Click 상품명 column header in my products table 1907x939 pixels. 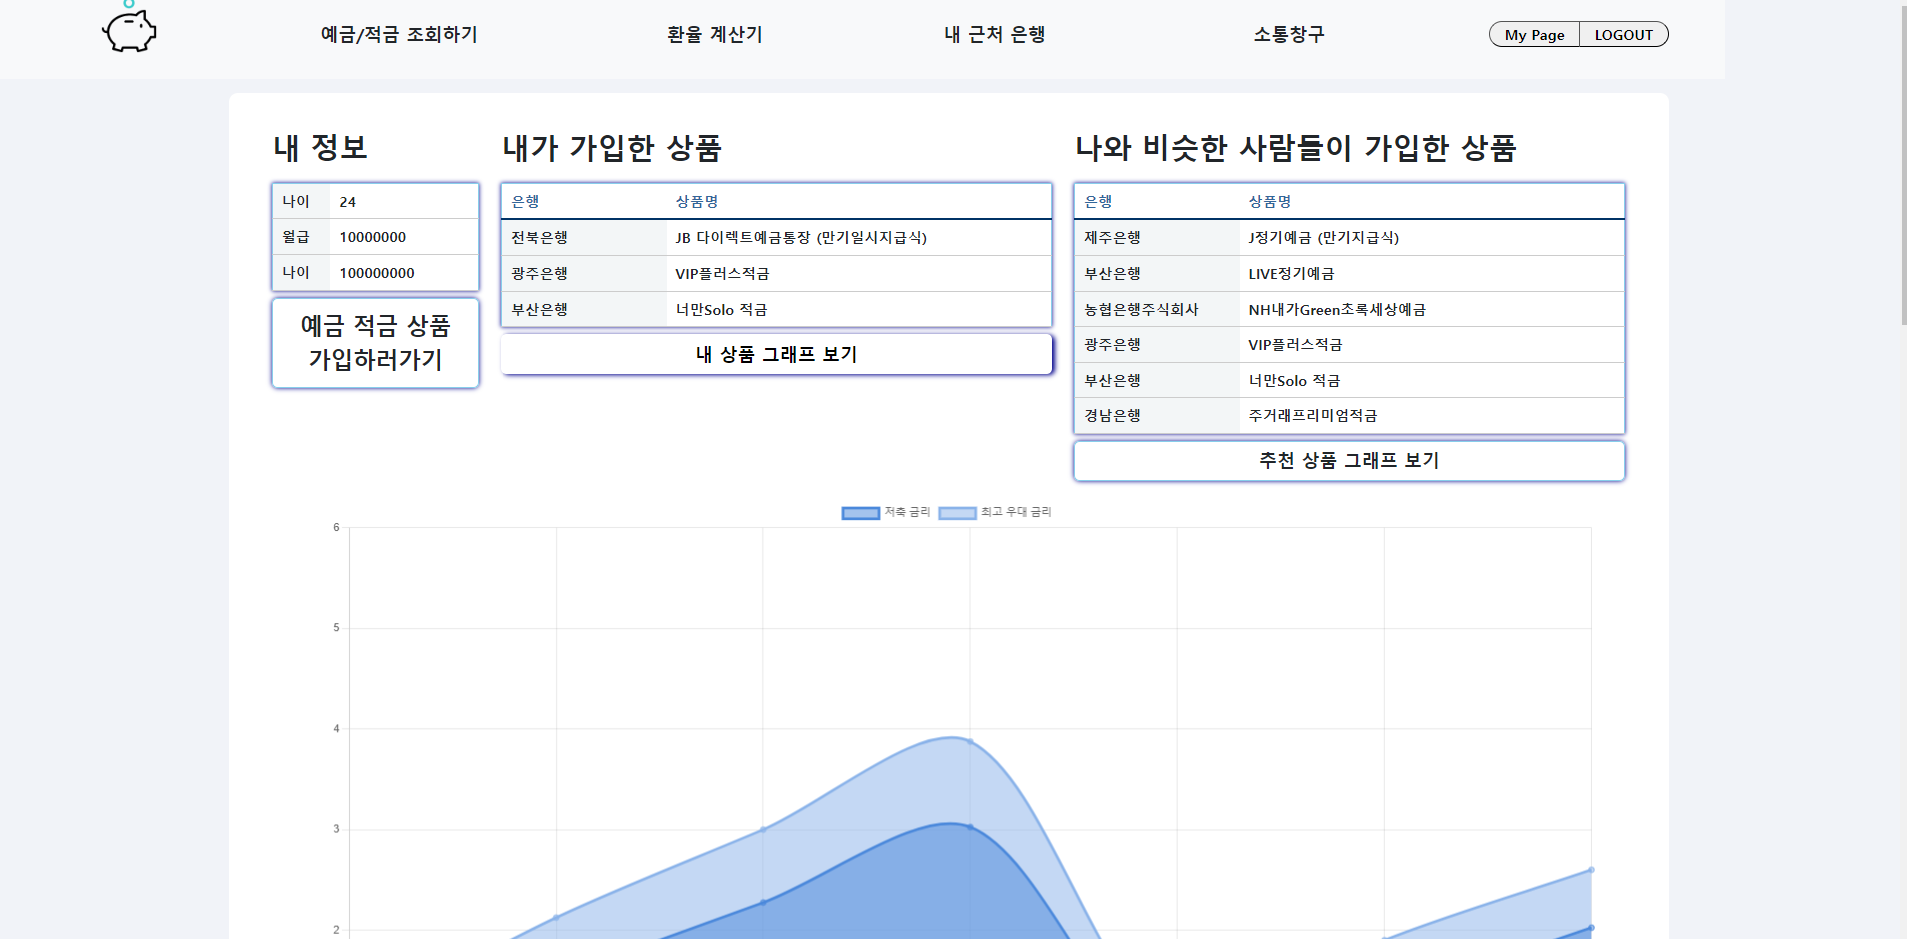point(697,202)
